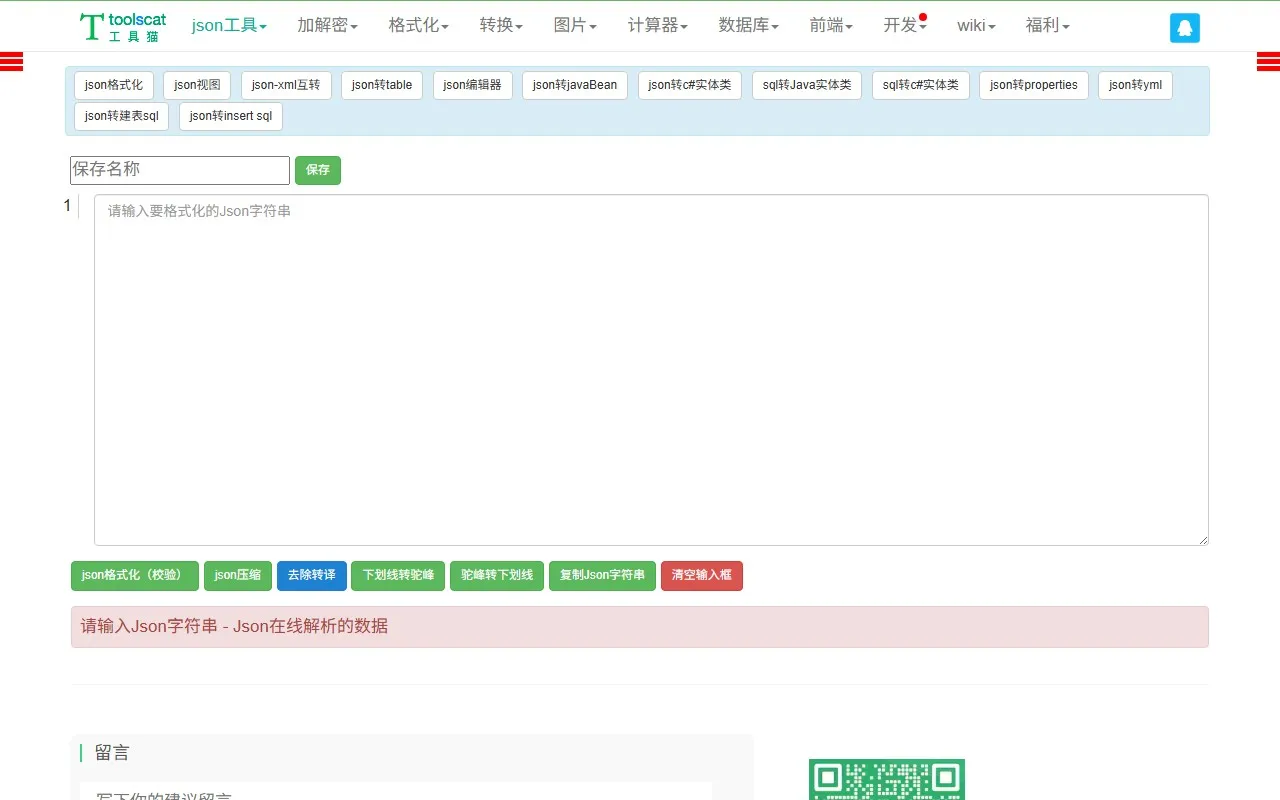1280x800 pixels.
Task: Click the green 保存 button
Action: point(318,170)
